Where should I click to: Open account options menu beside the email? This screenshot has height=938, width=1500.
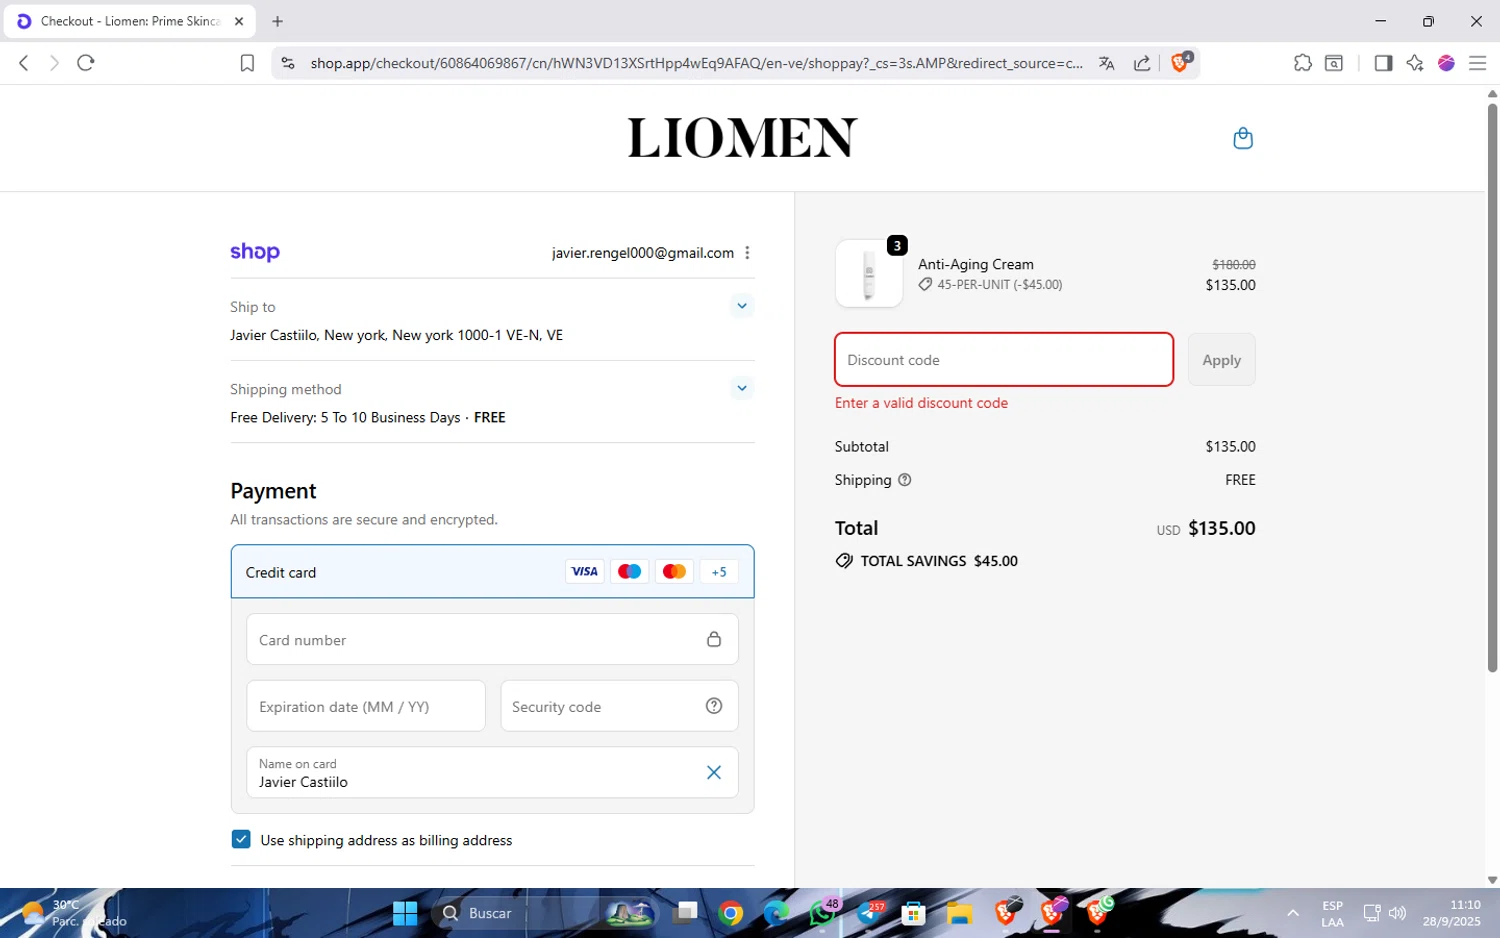[747, 253]
